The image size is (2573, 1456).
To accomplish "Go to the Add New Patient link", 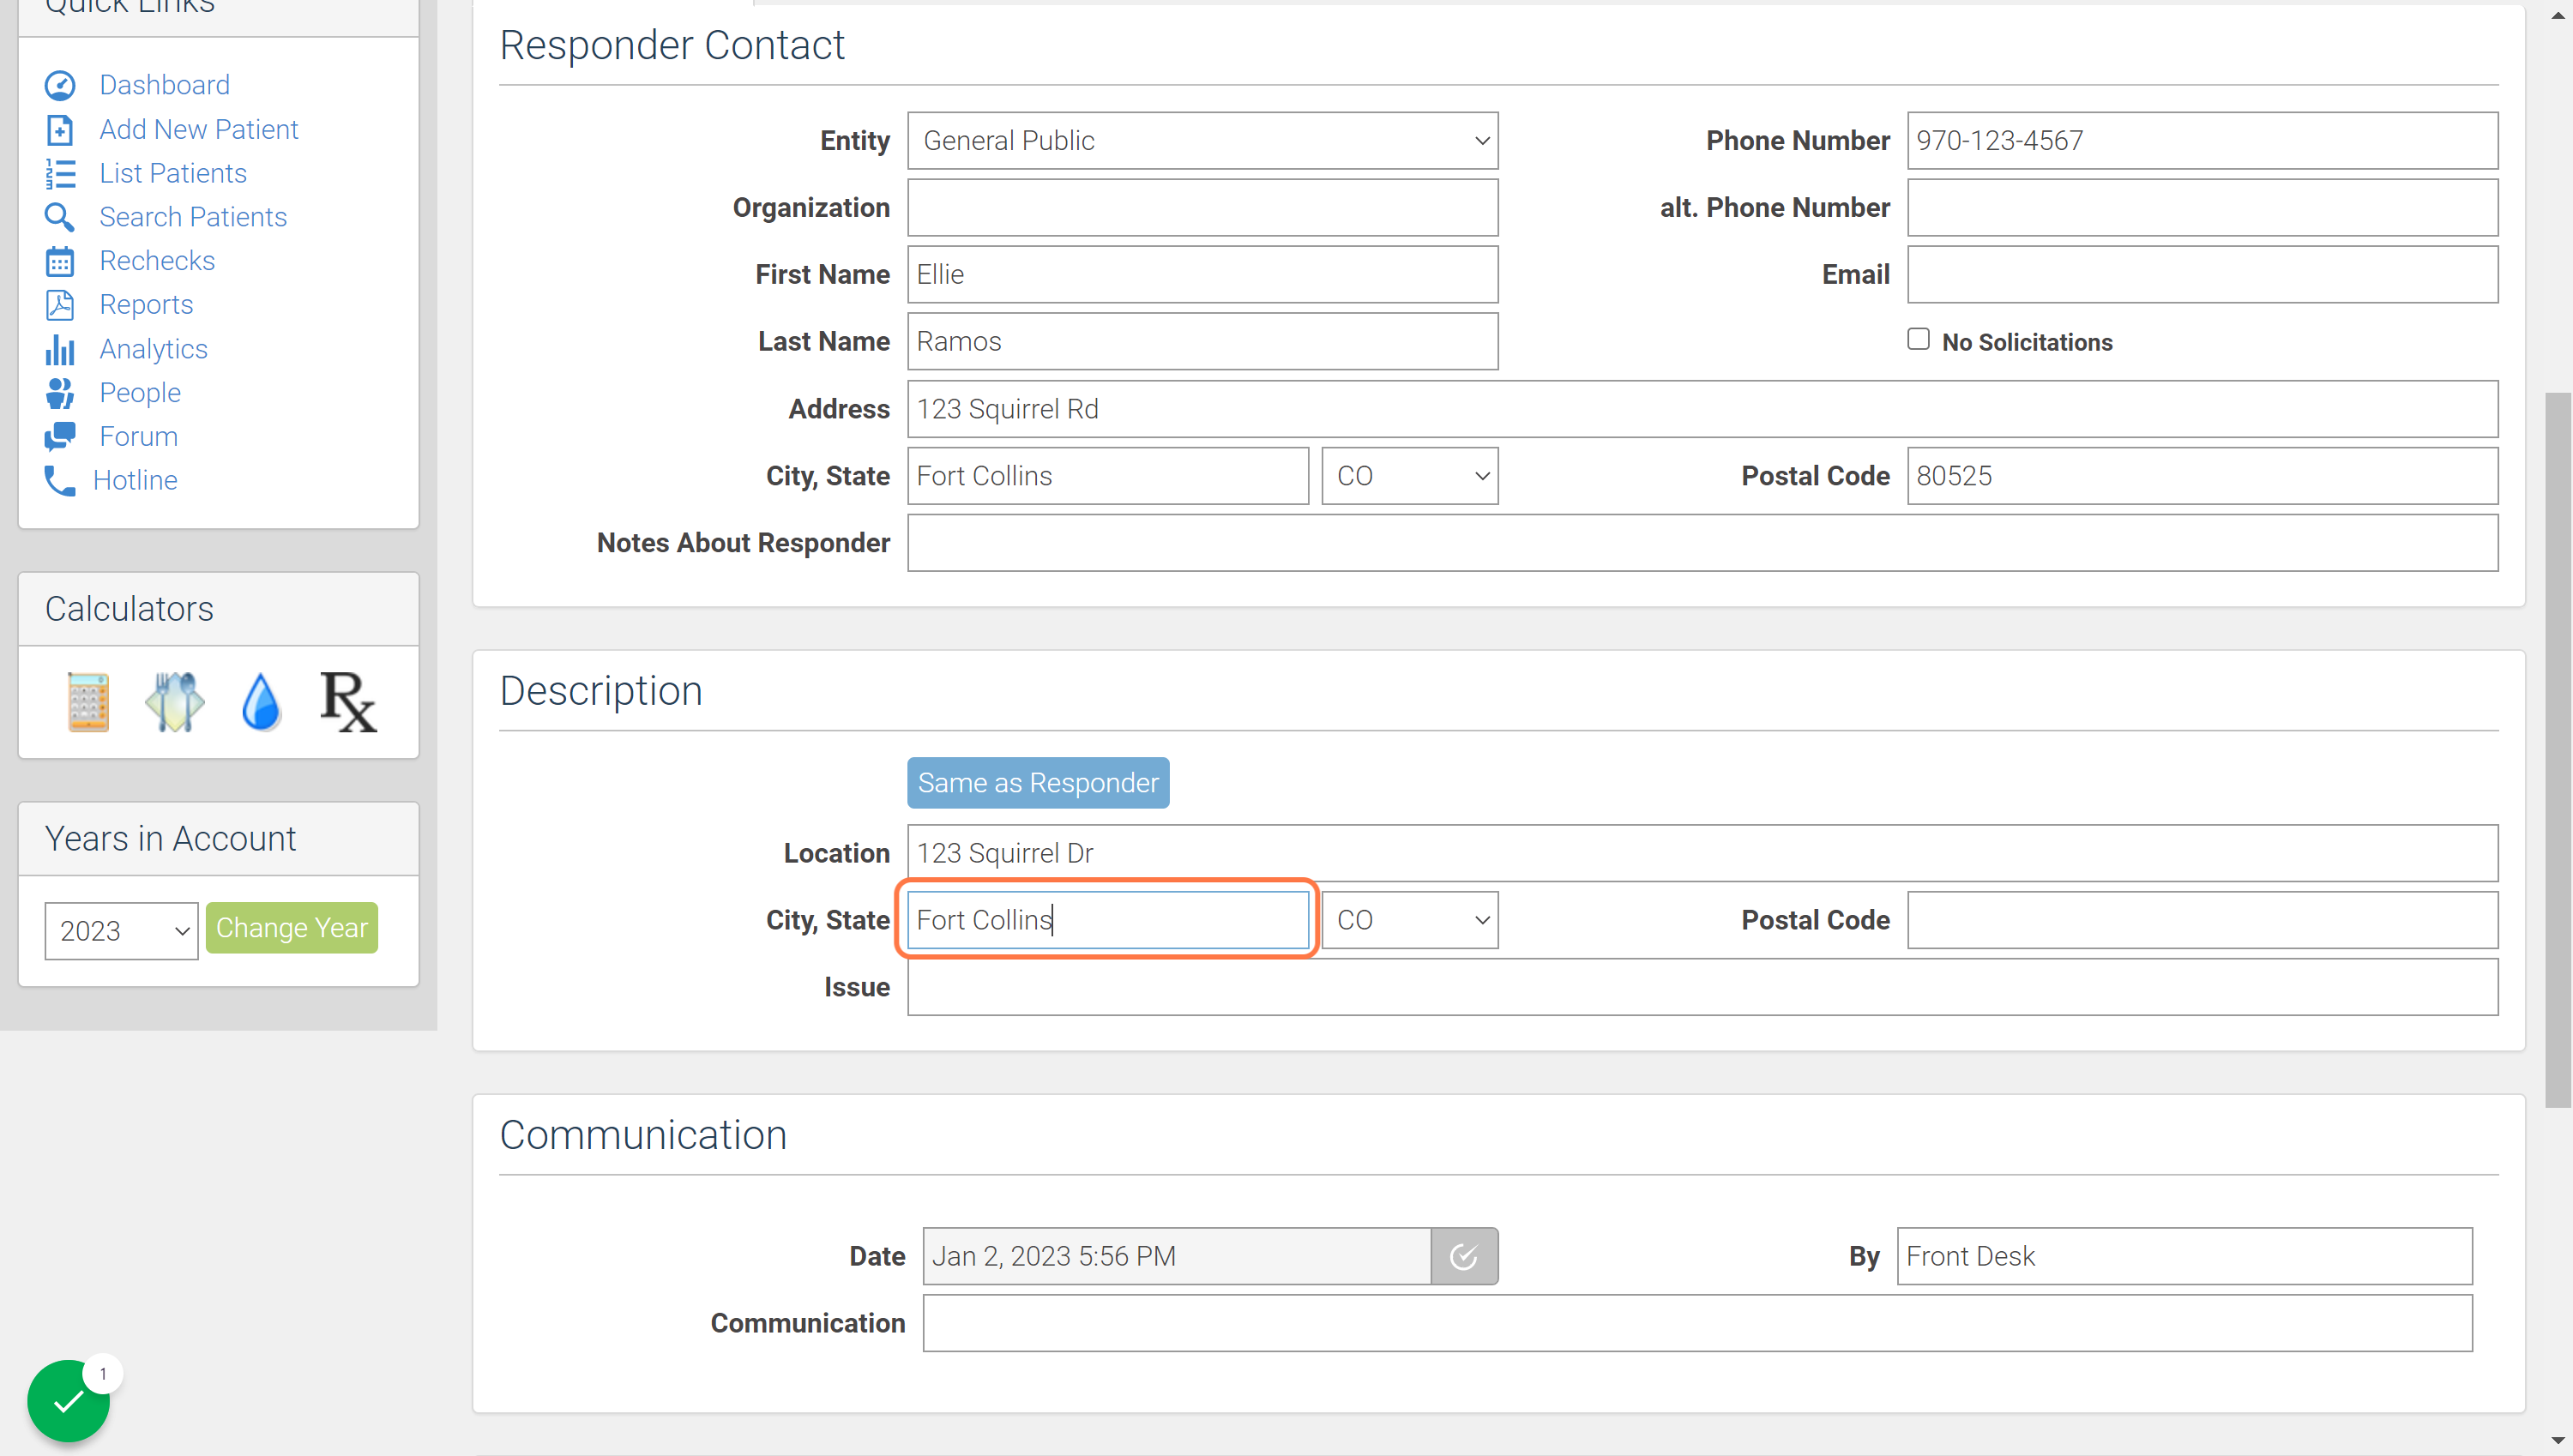I will tap(199, 129).
